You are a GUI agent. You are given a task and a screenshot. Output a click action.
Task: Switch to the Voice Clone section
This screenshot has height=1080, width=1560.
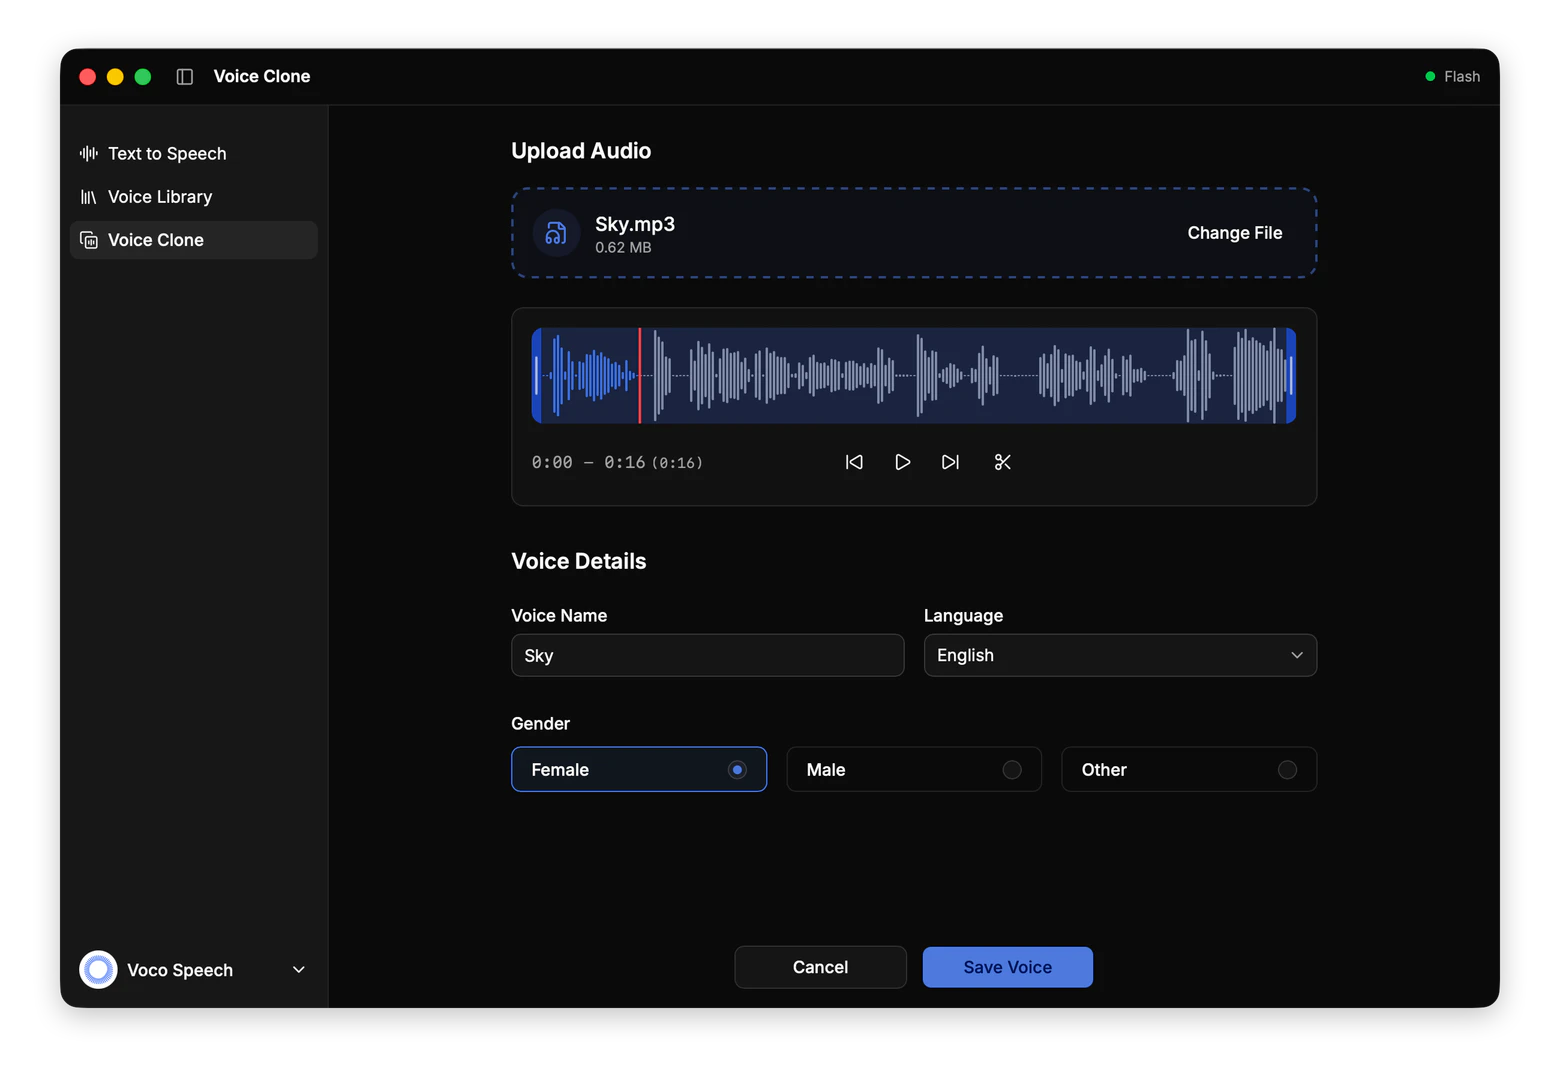click(x=156, y=240)
